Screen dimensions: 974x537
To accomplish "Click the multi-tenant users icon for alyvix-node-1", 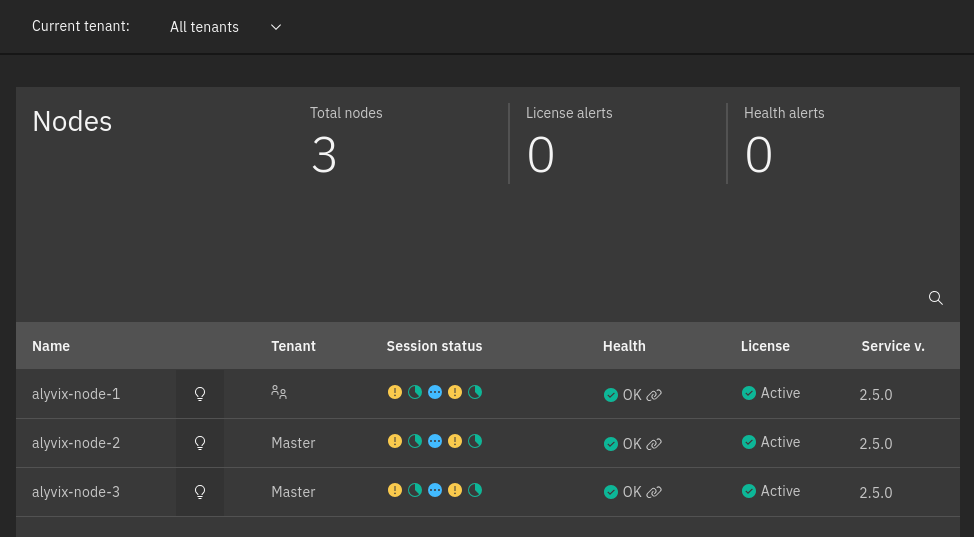I will pyautogui.click(x=279, y=393).
